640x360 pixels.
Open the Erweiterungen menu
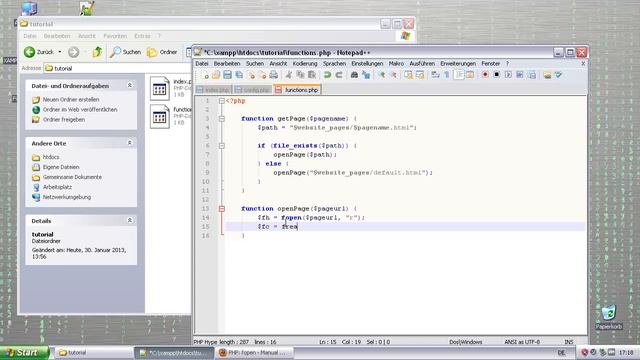[x=458, y=64]
